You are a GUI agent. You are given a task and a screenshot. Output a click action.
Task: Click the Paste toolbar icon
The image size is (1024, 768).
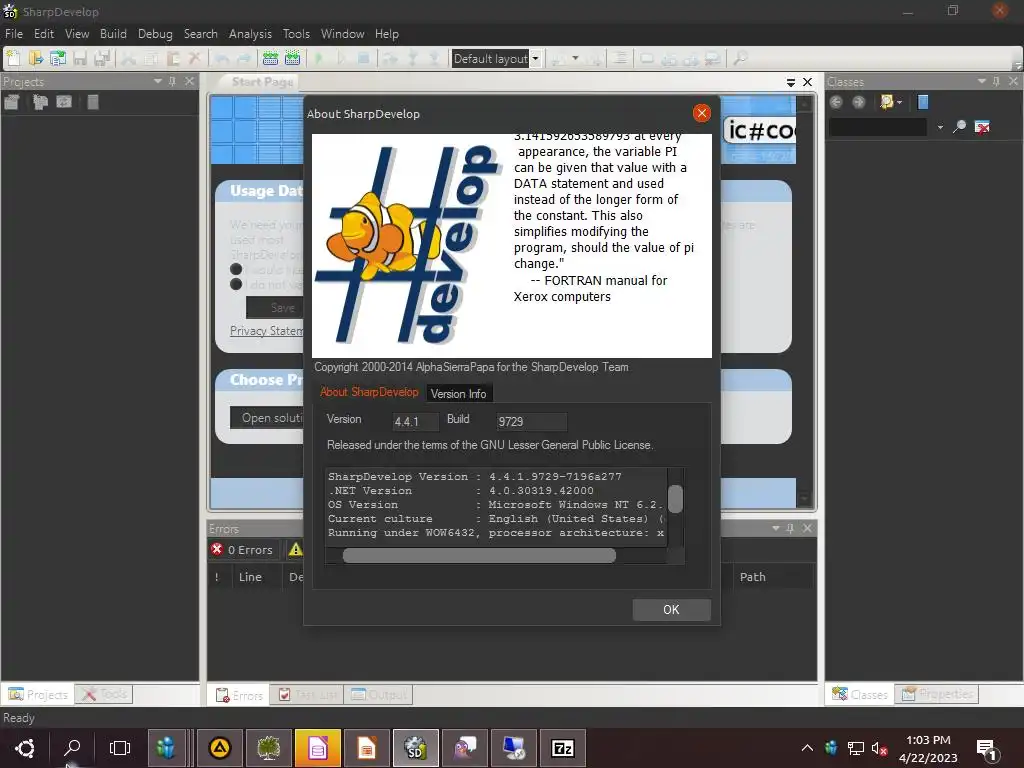click(172, 59)
